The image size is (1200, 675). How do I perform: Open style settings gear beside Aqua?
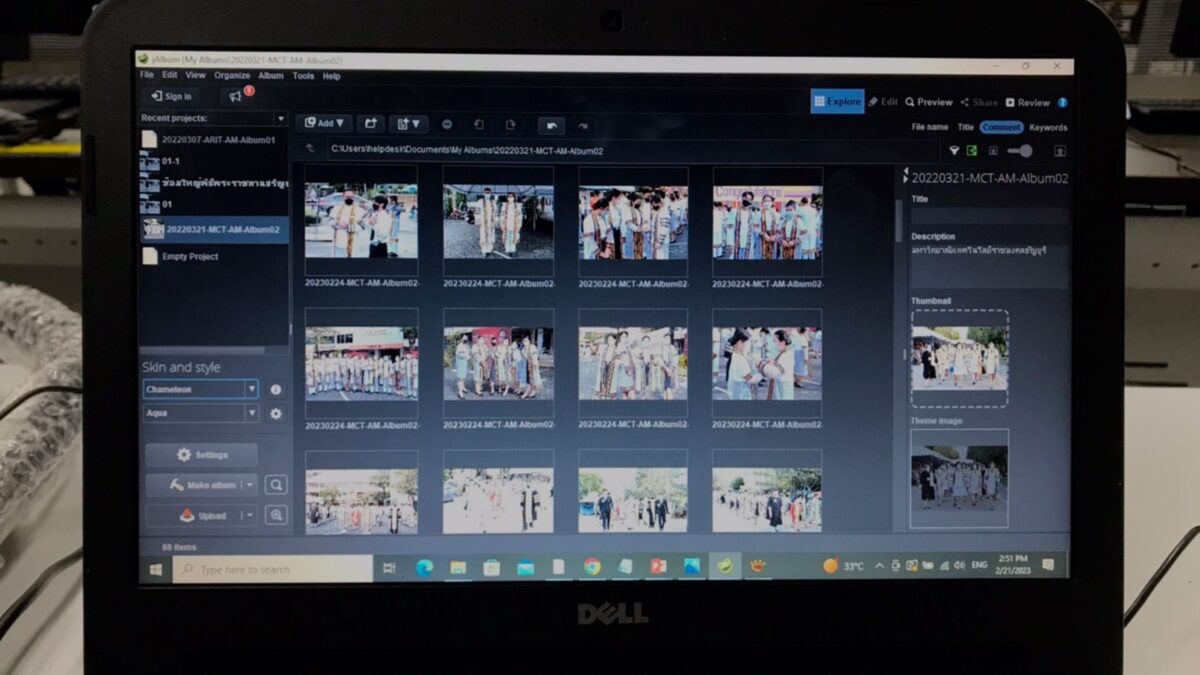coord(276,413)
